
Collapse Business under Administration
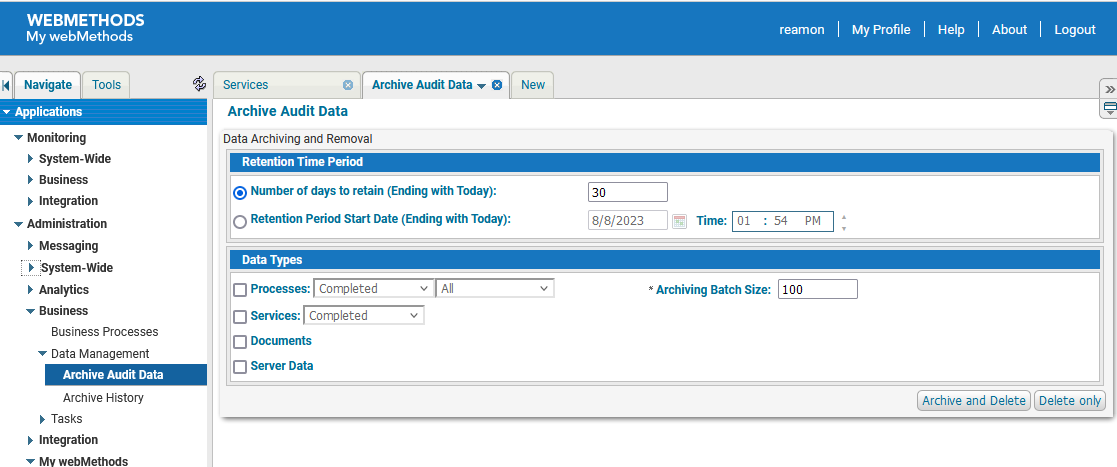(x=31, y=311)
